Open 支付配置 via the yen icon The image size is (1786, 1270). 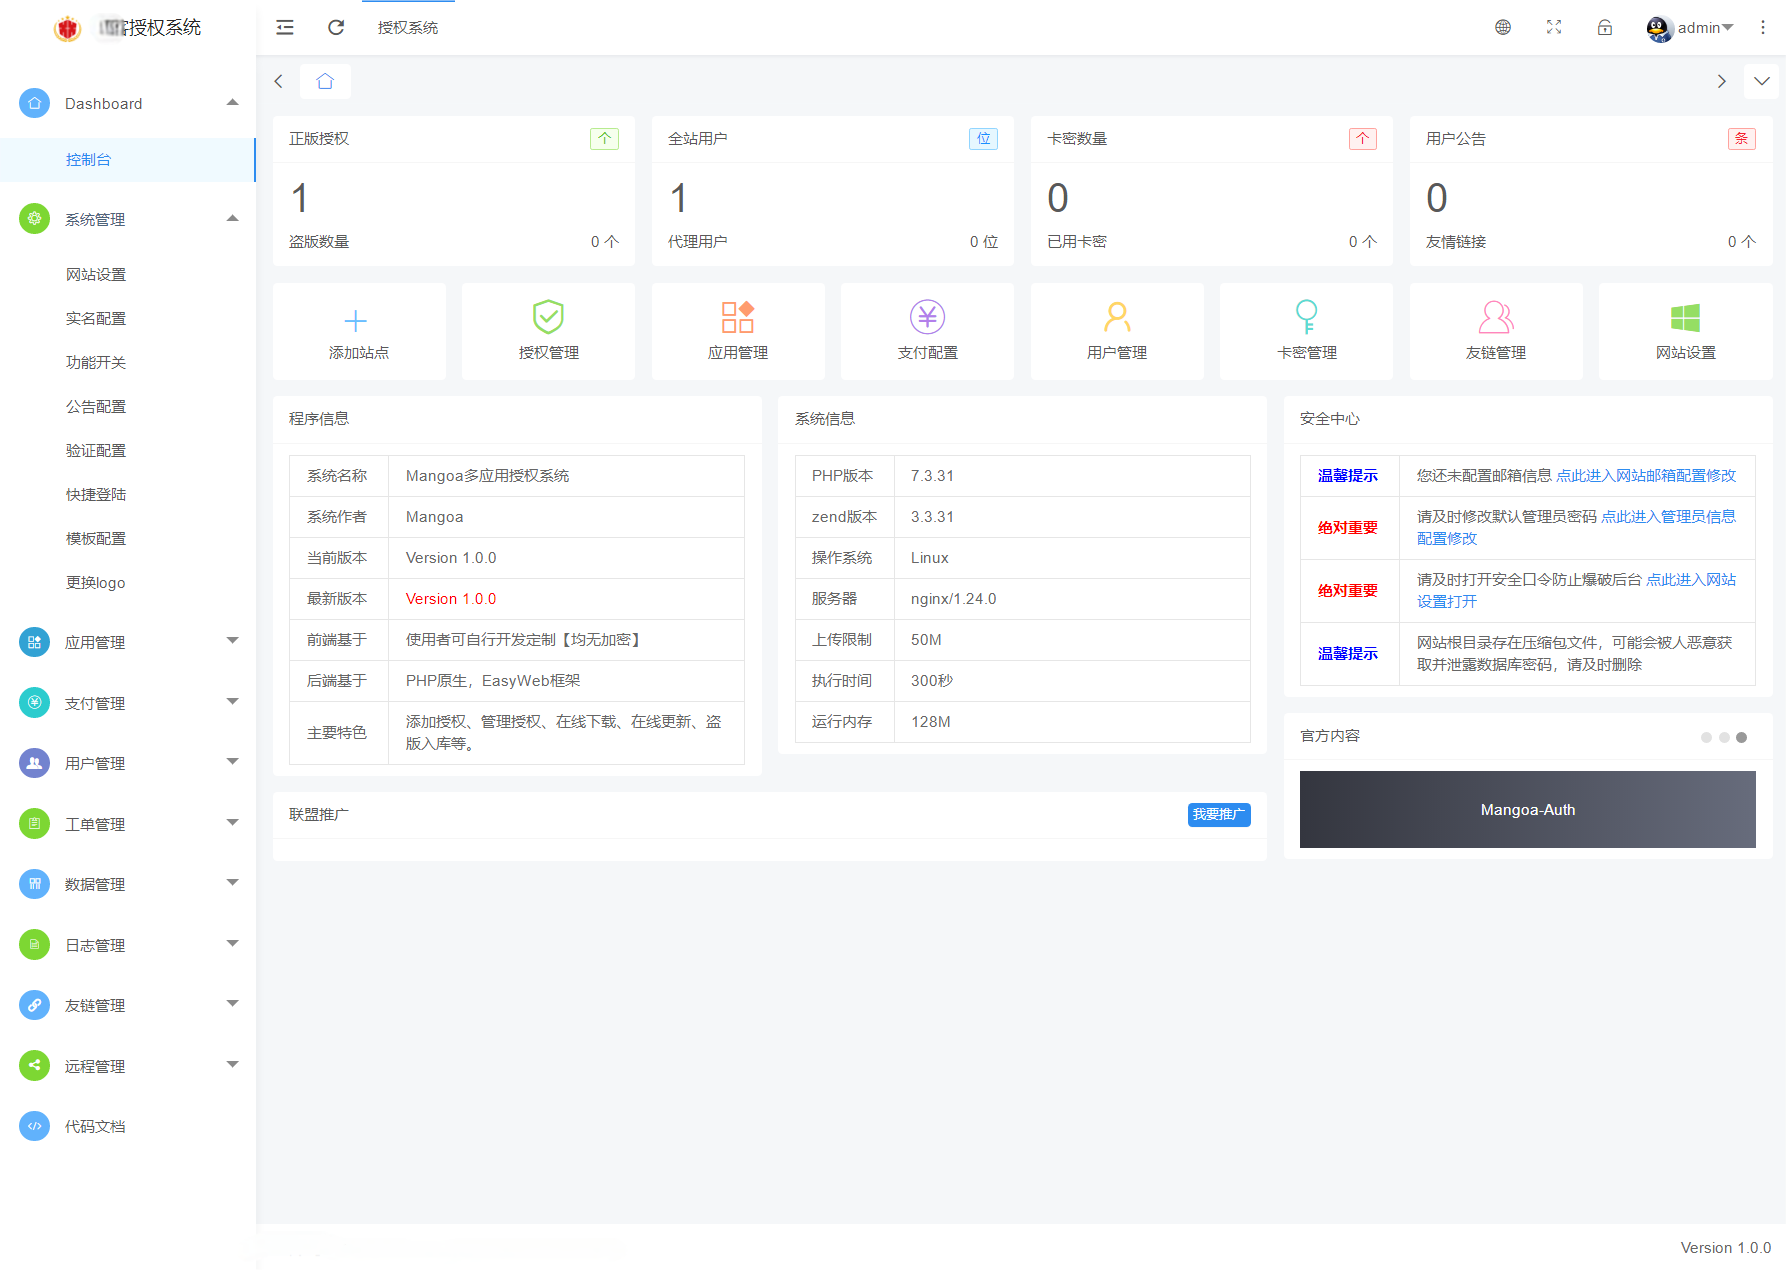coord(926,318)
